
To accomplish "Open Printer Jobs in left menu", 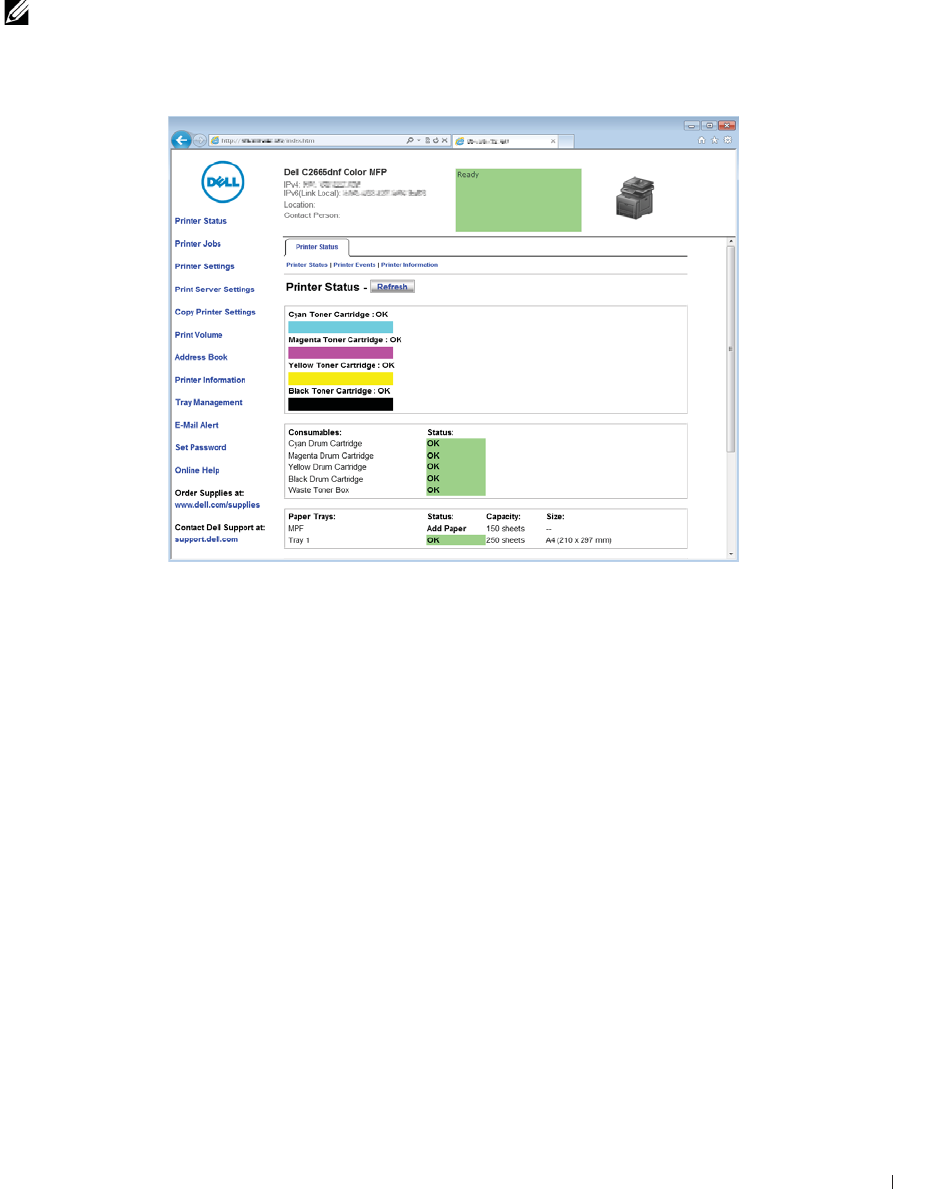I will click(x=198, y=243).
